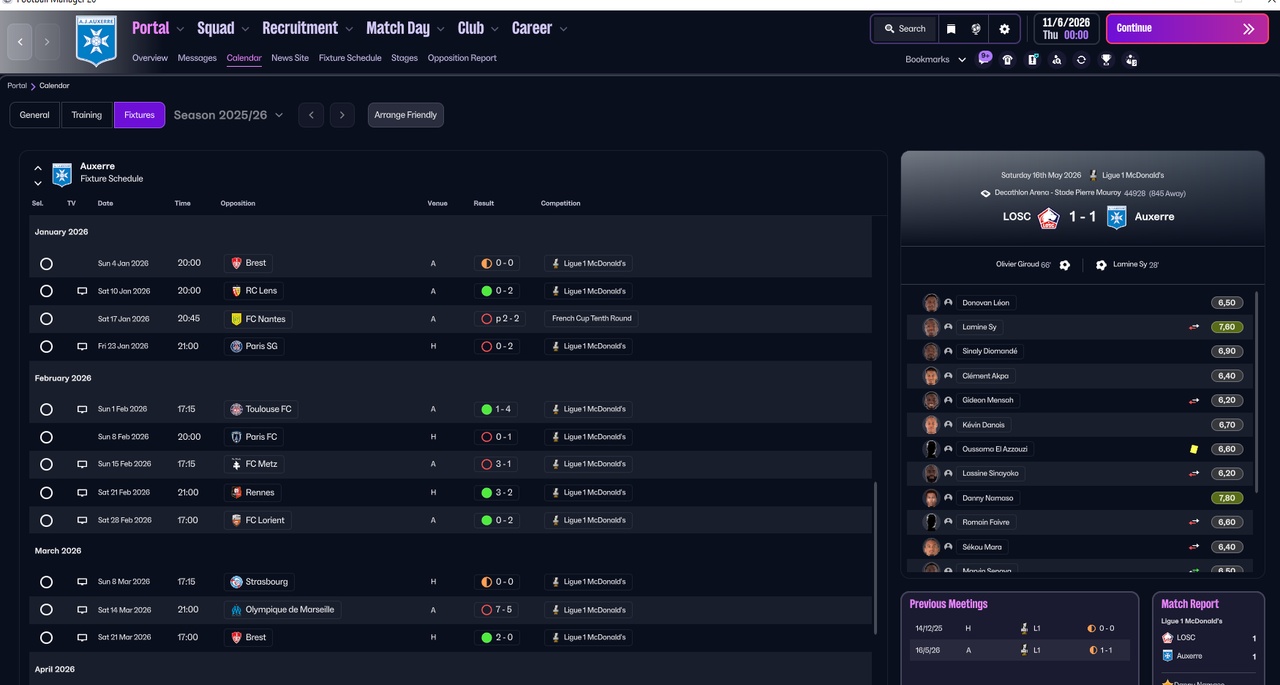Switch calendar view to General tab

coord(35,115)
